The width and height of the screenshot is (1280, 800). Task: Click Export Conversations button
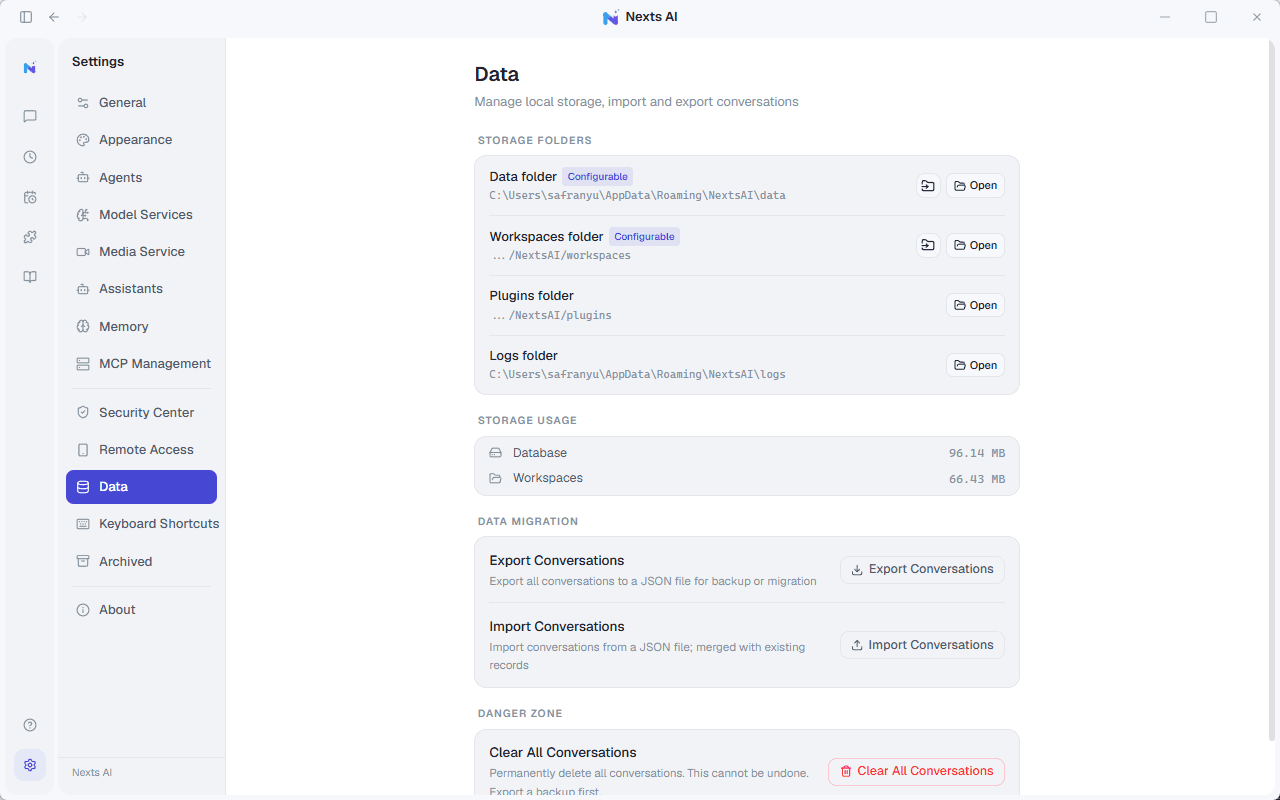(x=922, y=570)
